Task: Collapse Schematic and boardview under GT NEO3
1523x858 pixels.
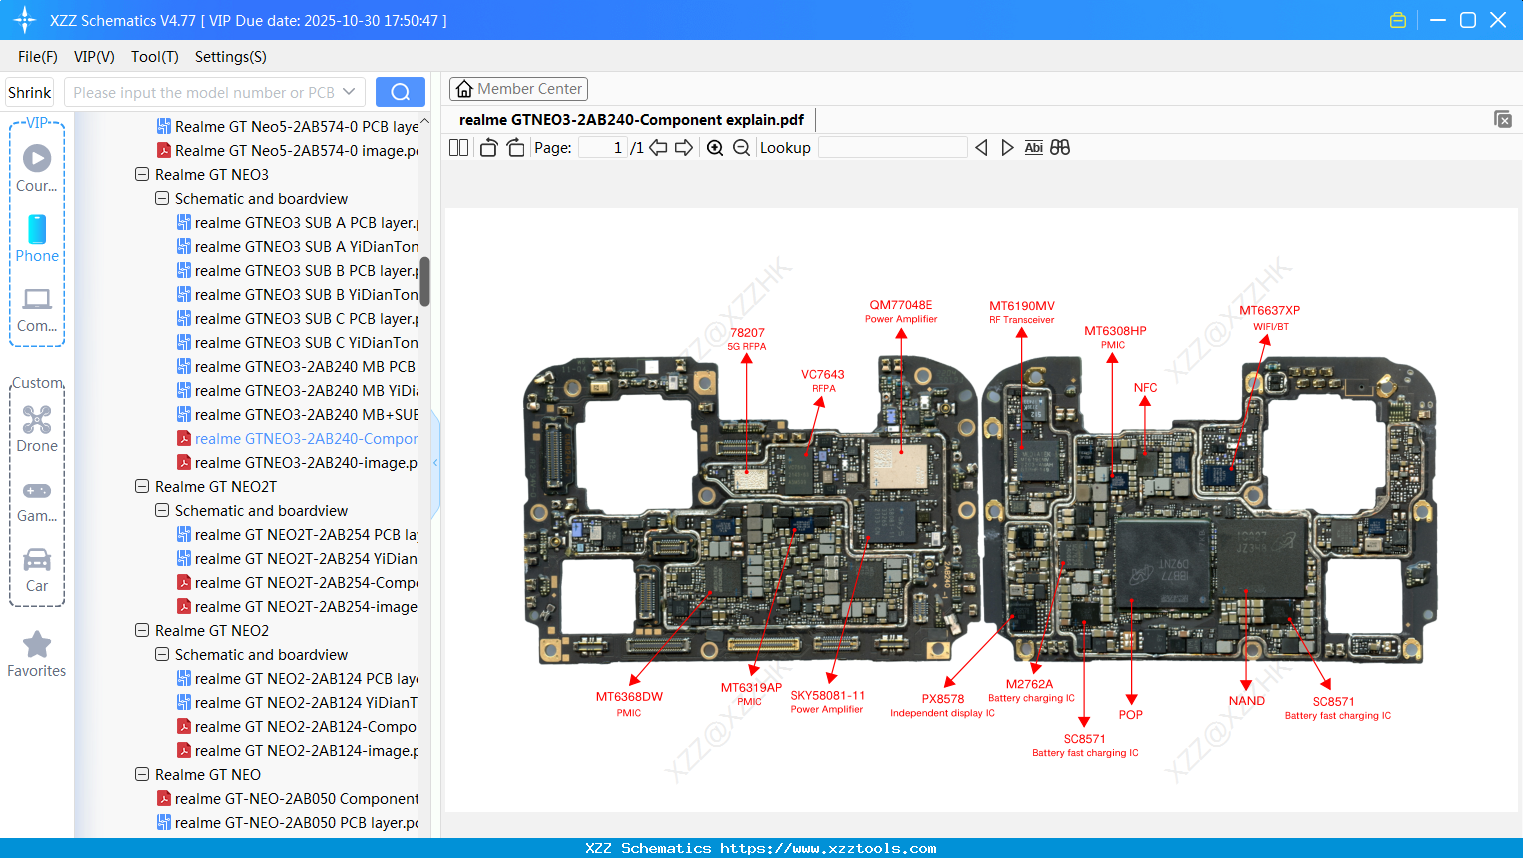Action: [162, 198]
